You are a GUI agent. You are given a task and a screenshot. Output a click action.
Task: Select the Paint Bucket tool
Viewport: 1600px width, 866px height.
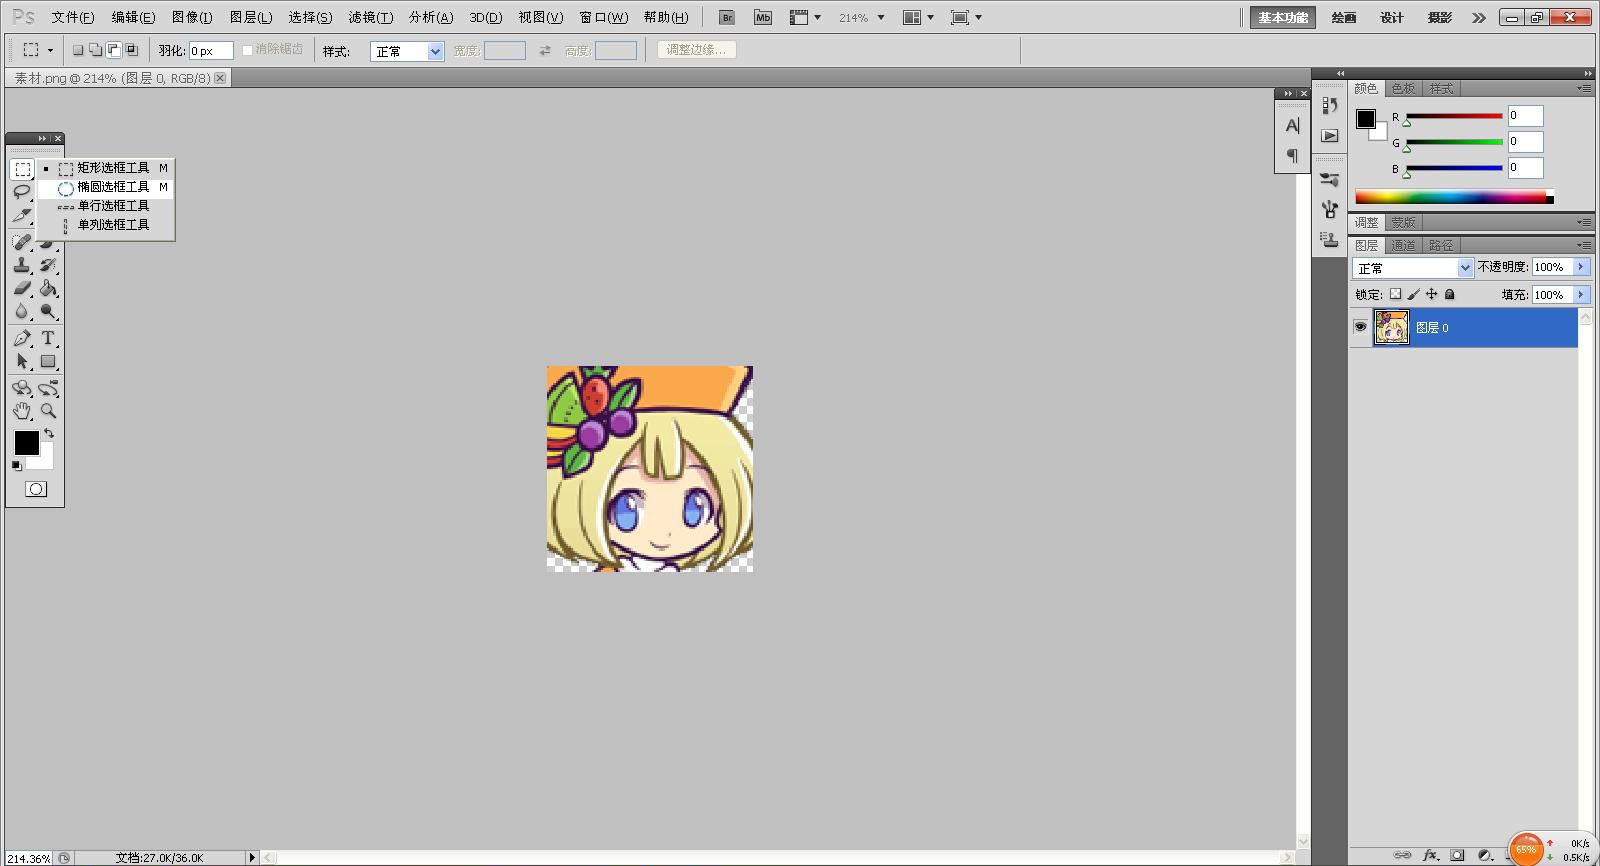click(48, 288)
